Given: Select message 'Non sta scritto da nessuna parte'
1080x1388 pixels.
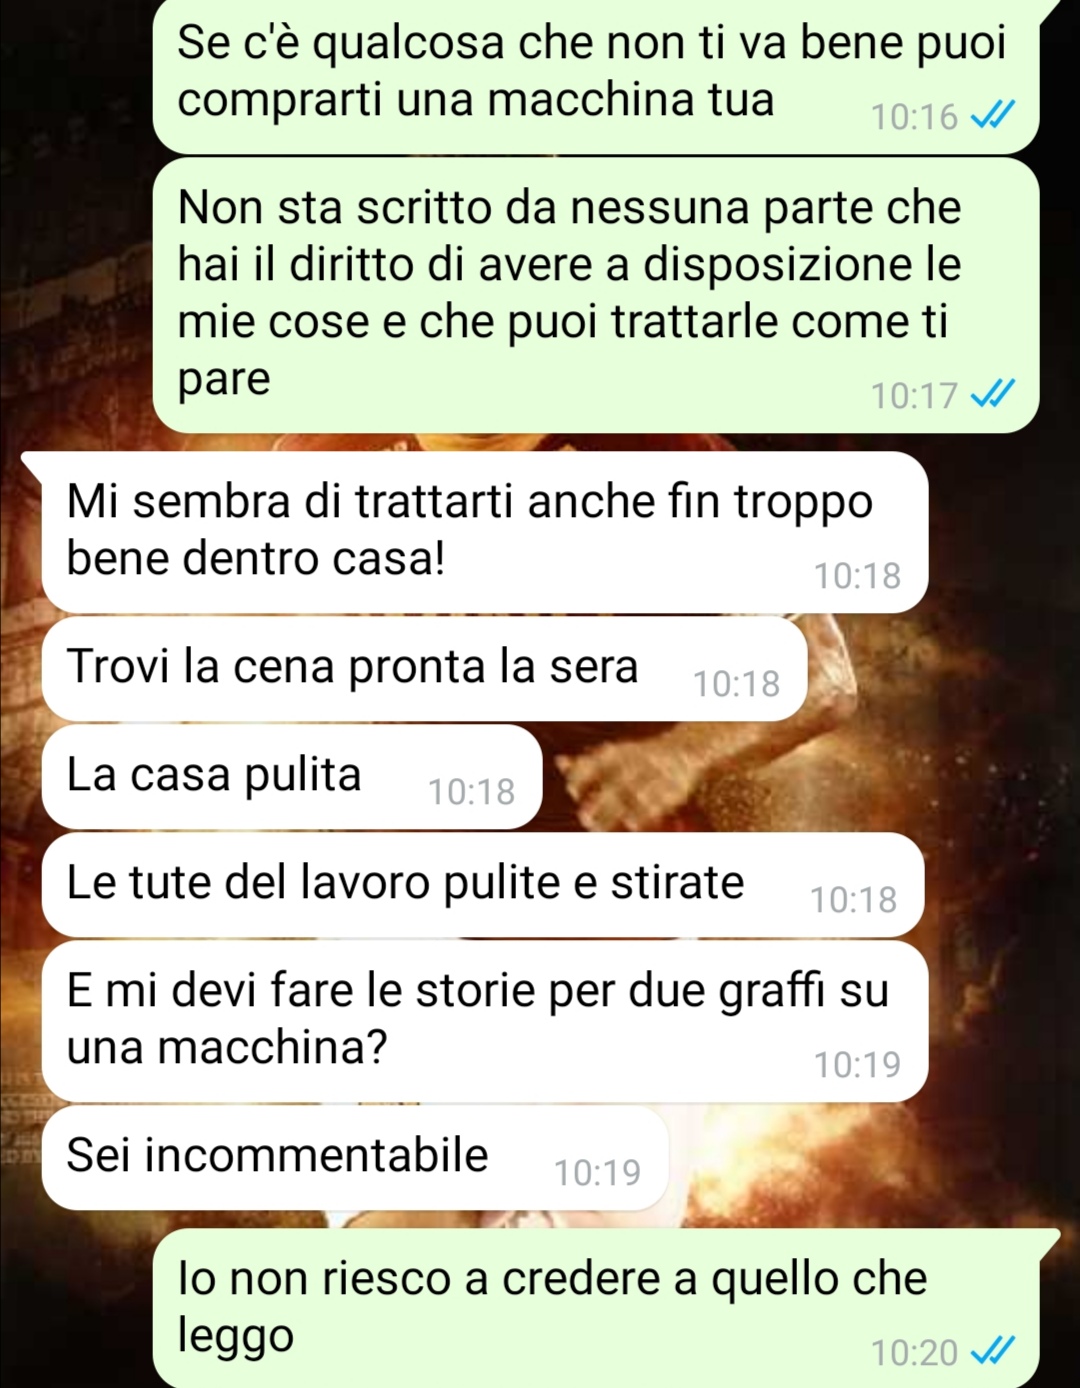Looking at the screenshot, I should coord(596,295).
